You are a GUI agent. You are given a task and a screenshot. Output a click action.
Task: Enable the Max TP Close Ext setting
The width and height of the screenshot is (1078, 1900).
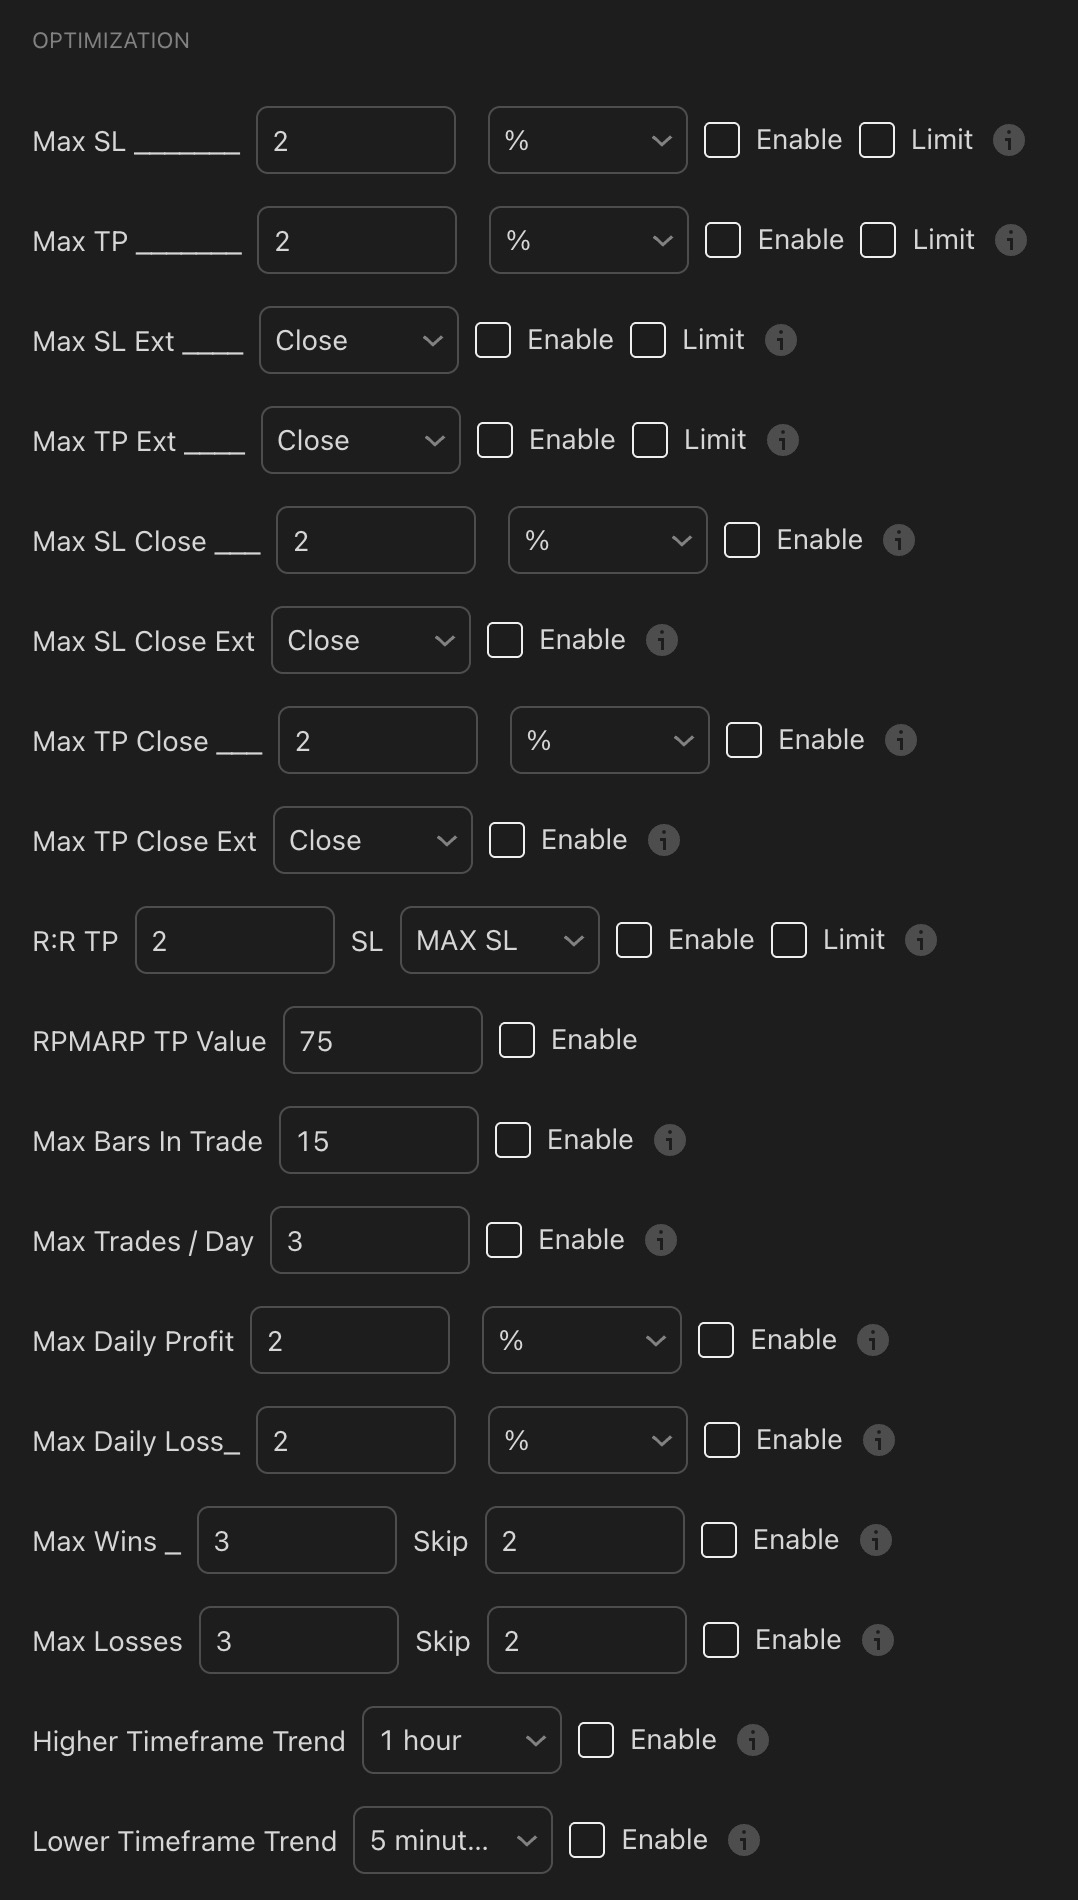[x=507, y=840]
